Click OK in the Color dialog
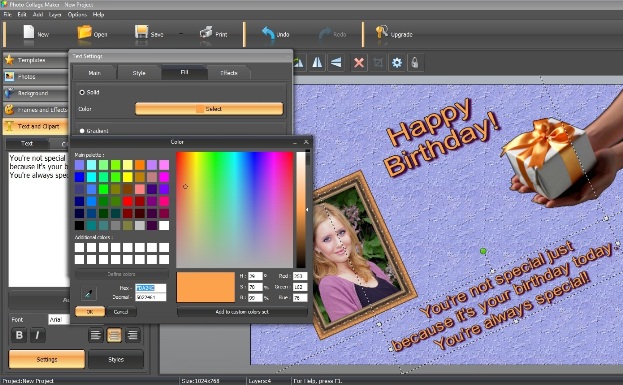 coord(90,312)
